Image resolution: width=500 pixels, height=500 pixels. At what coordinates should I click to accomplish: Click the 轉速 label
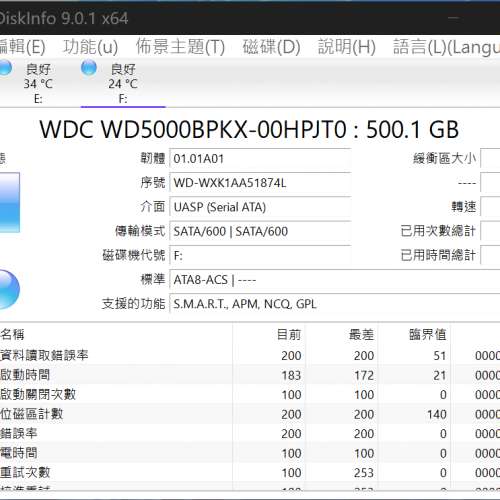tap(464, 207)
